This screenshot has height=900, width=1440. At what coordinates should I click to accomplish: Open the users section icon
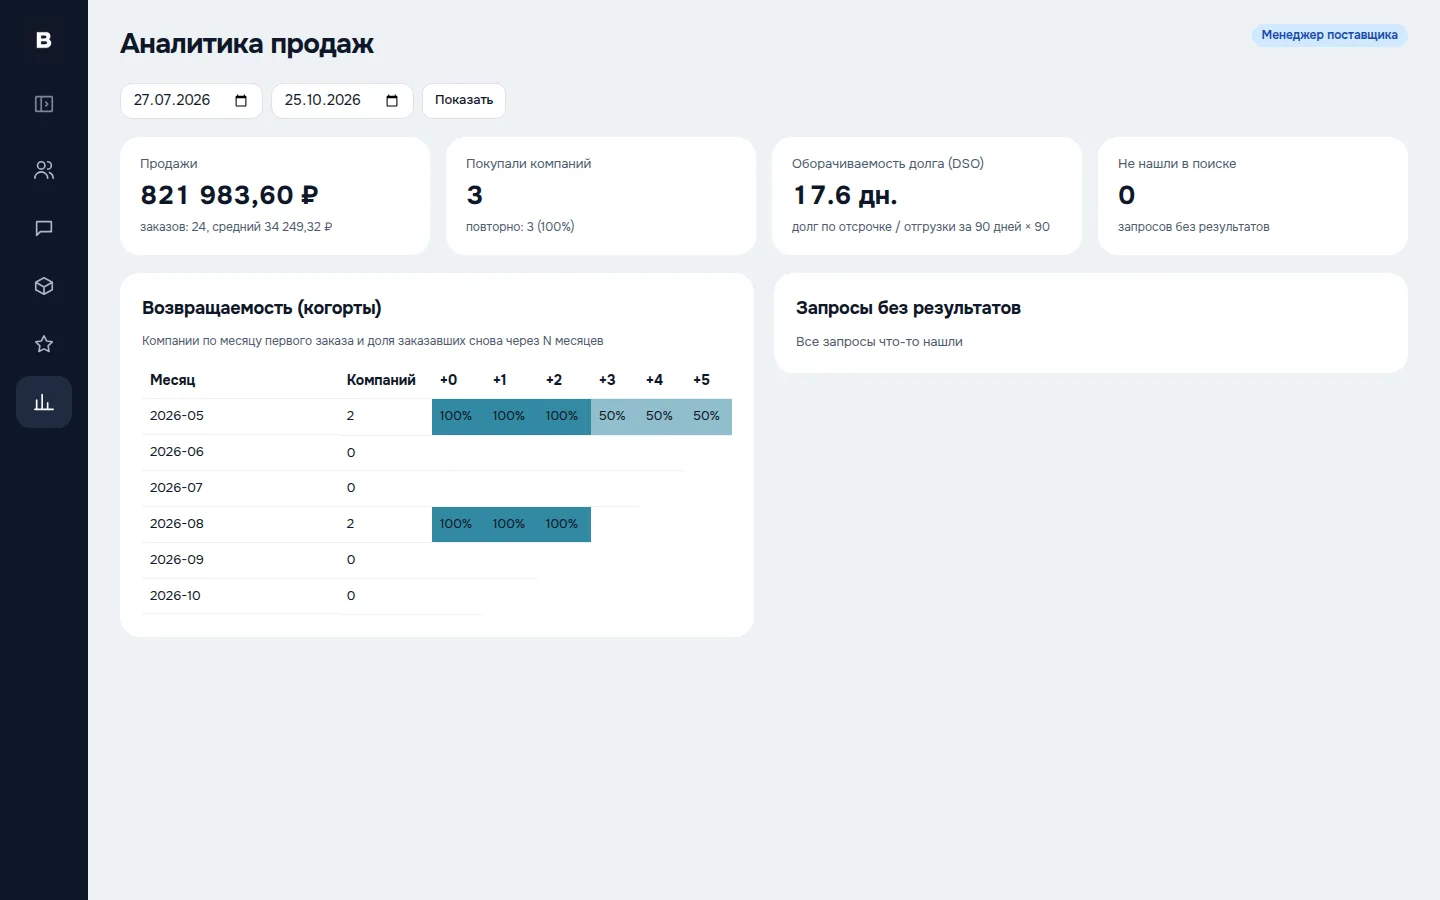[44, 170]
